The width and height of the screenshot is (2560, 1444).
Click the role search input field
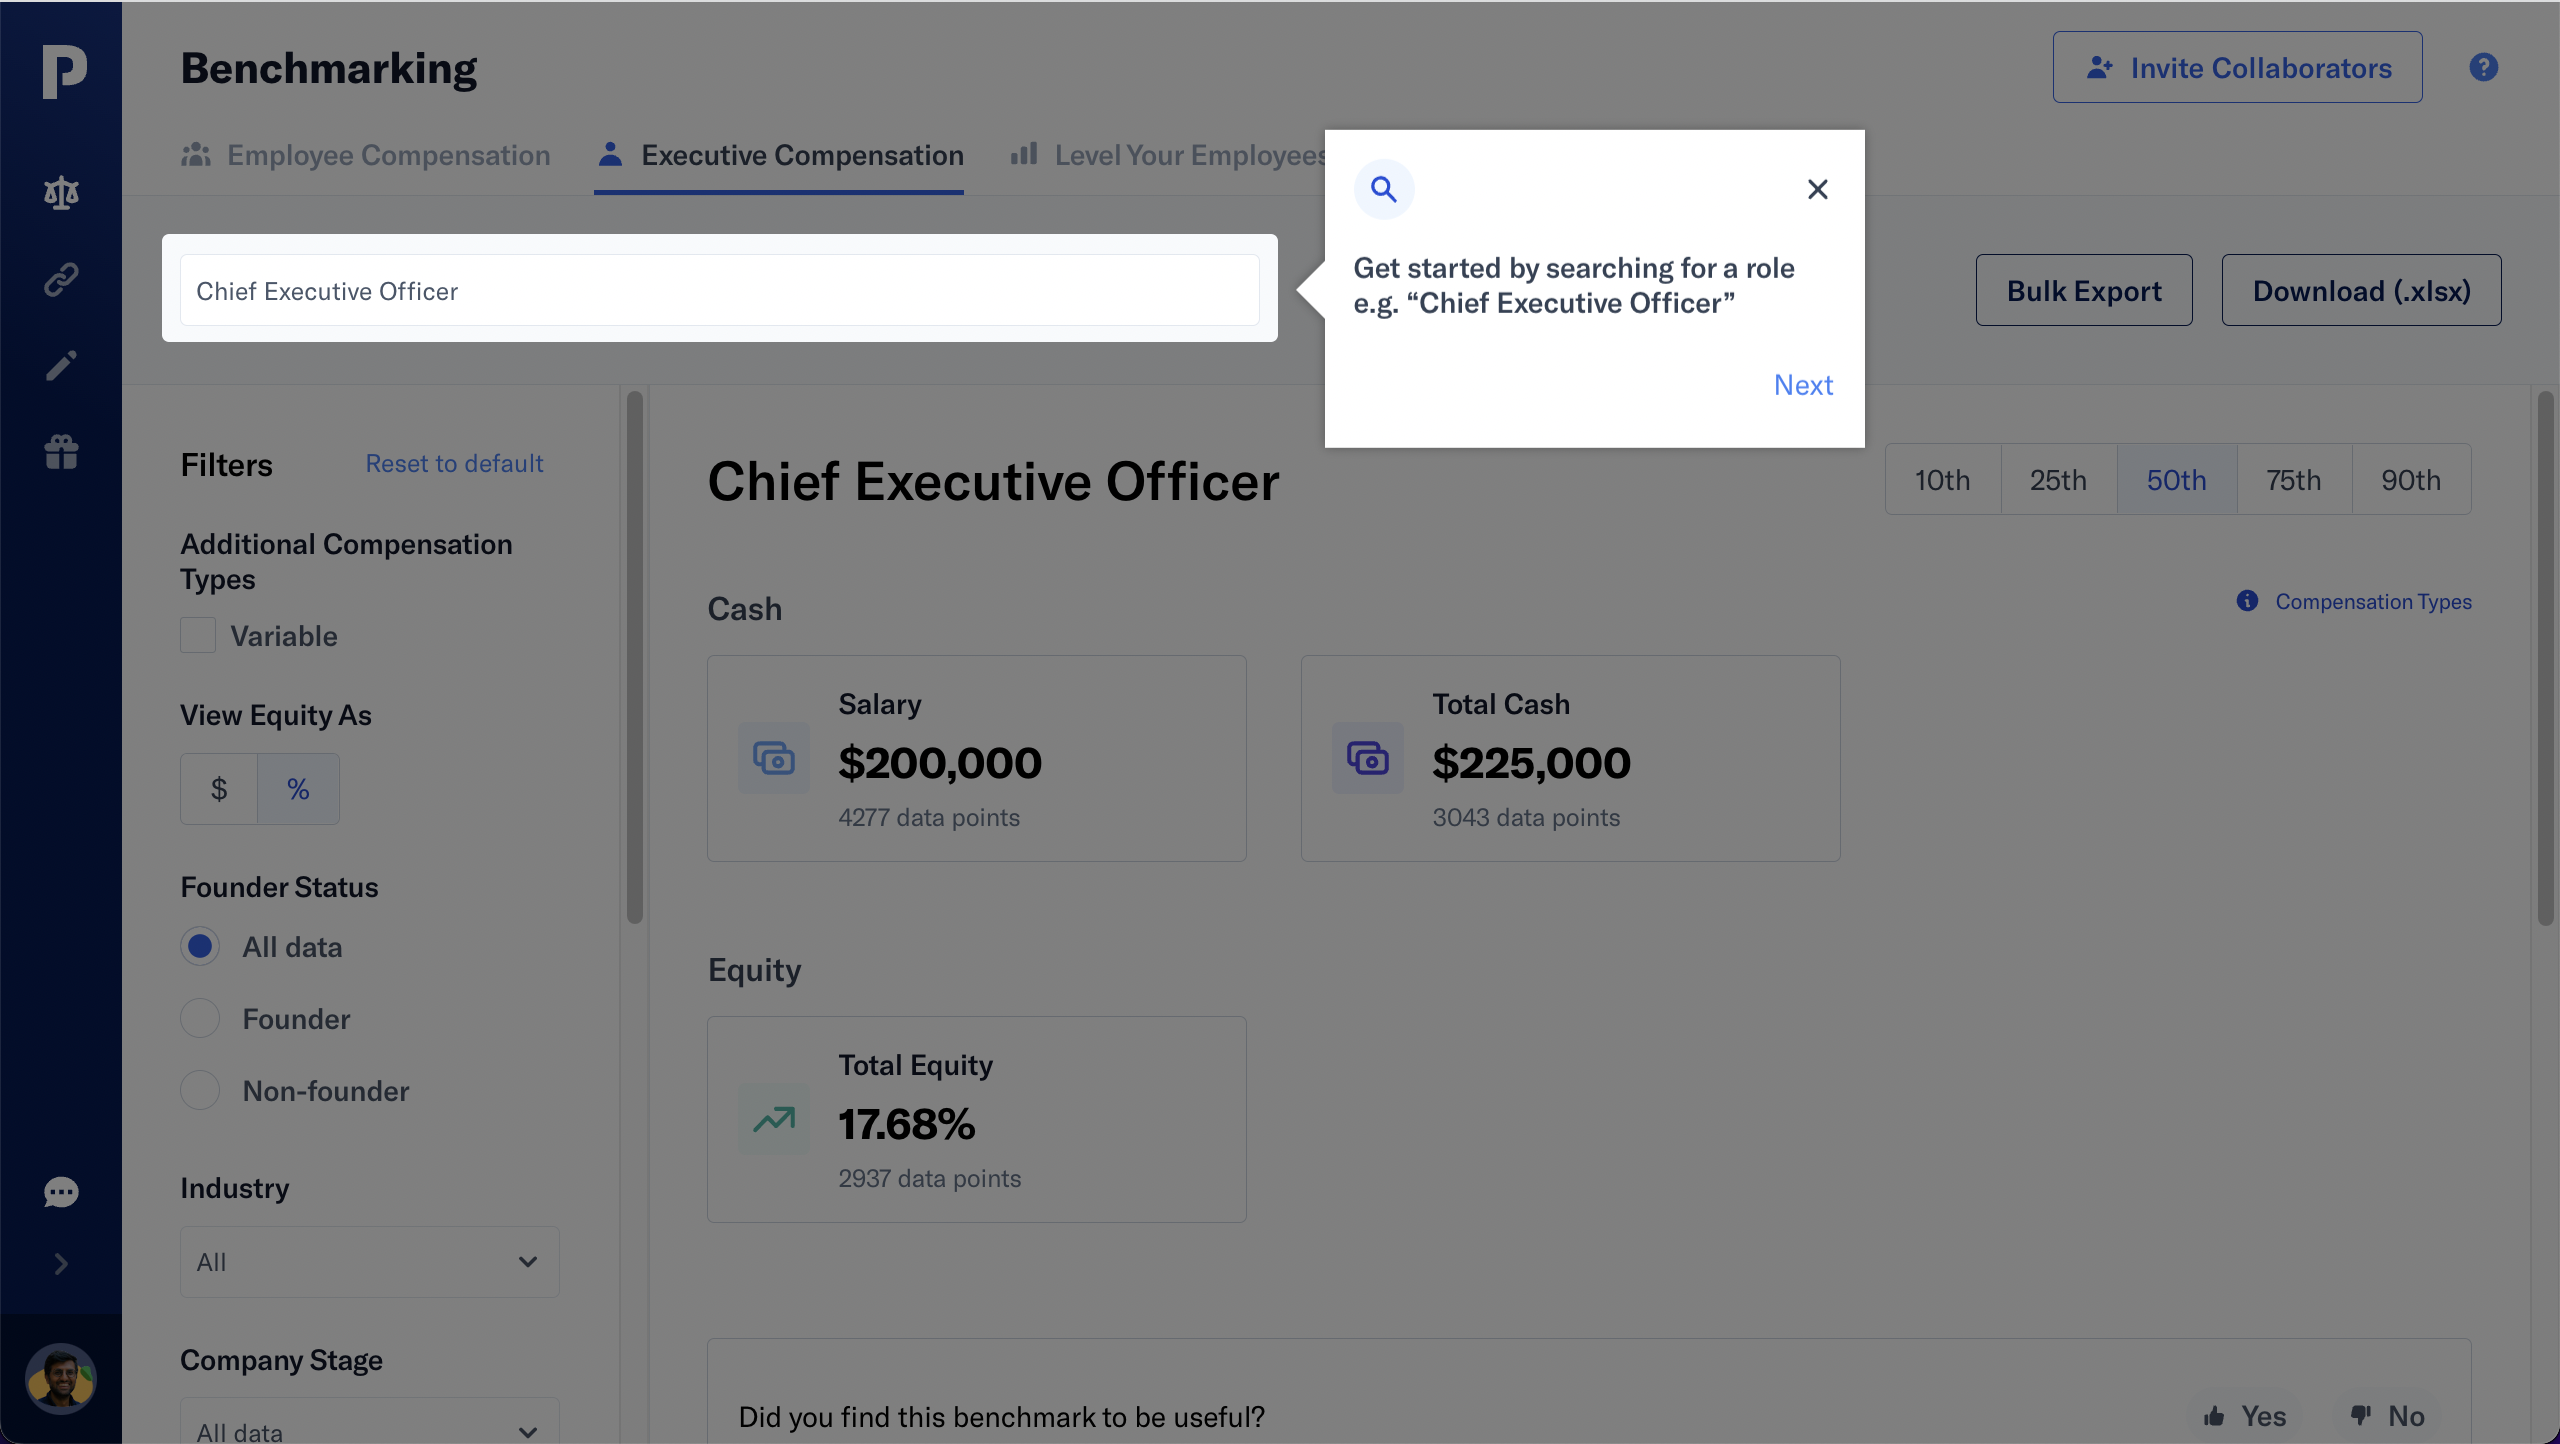coord(719,291)
